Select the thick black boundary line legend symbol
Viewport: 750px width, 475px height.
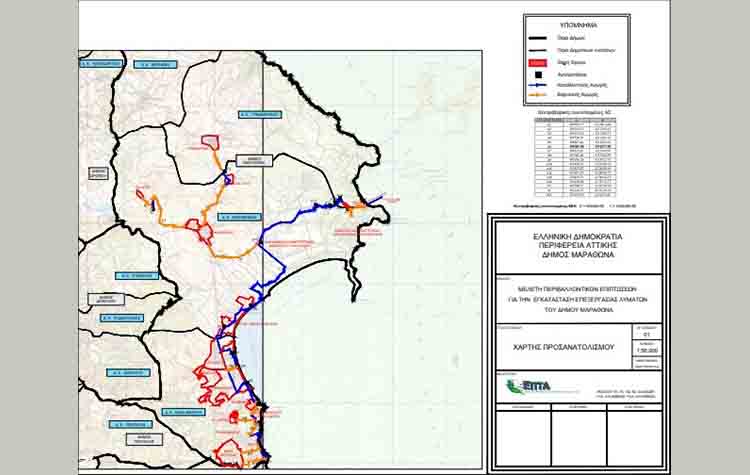coord(538,38)
